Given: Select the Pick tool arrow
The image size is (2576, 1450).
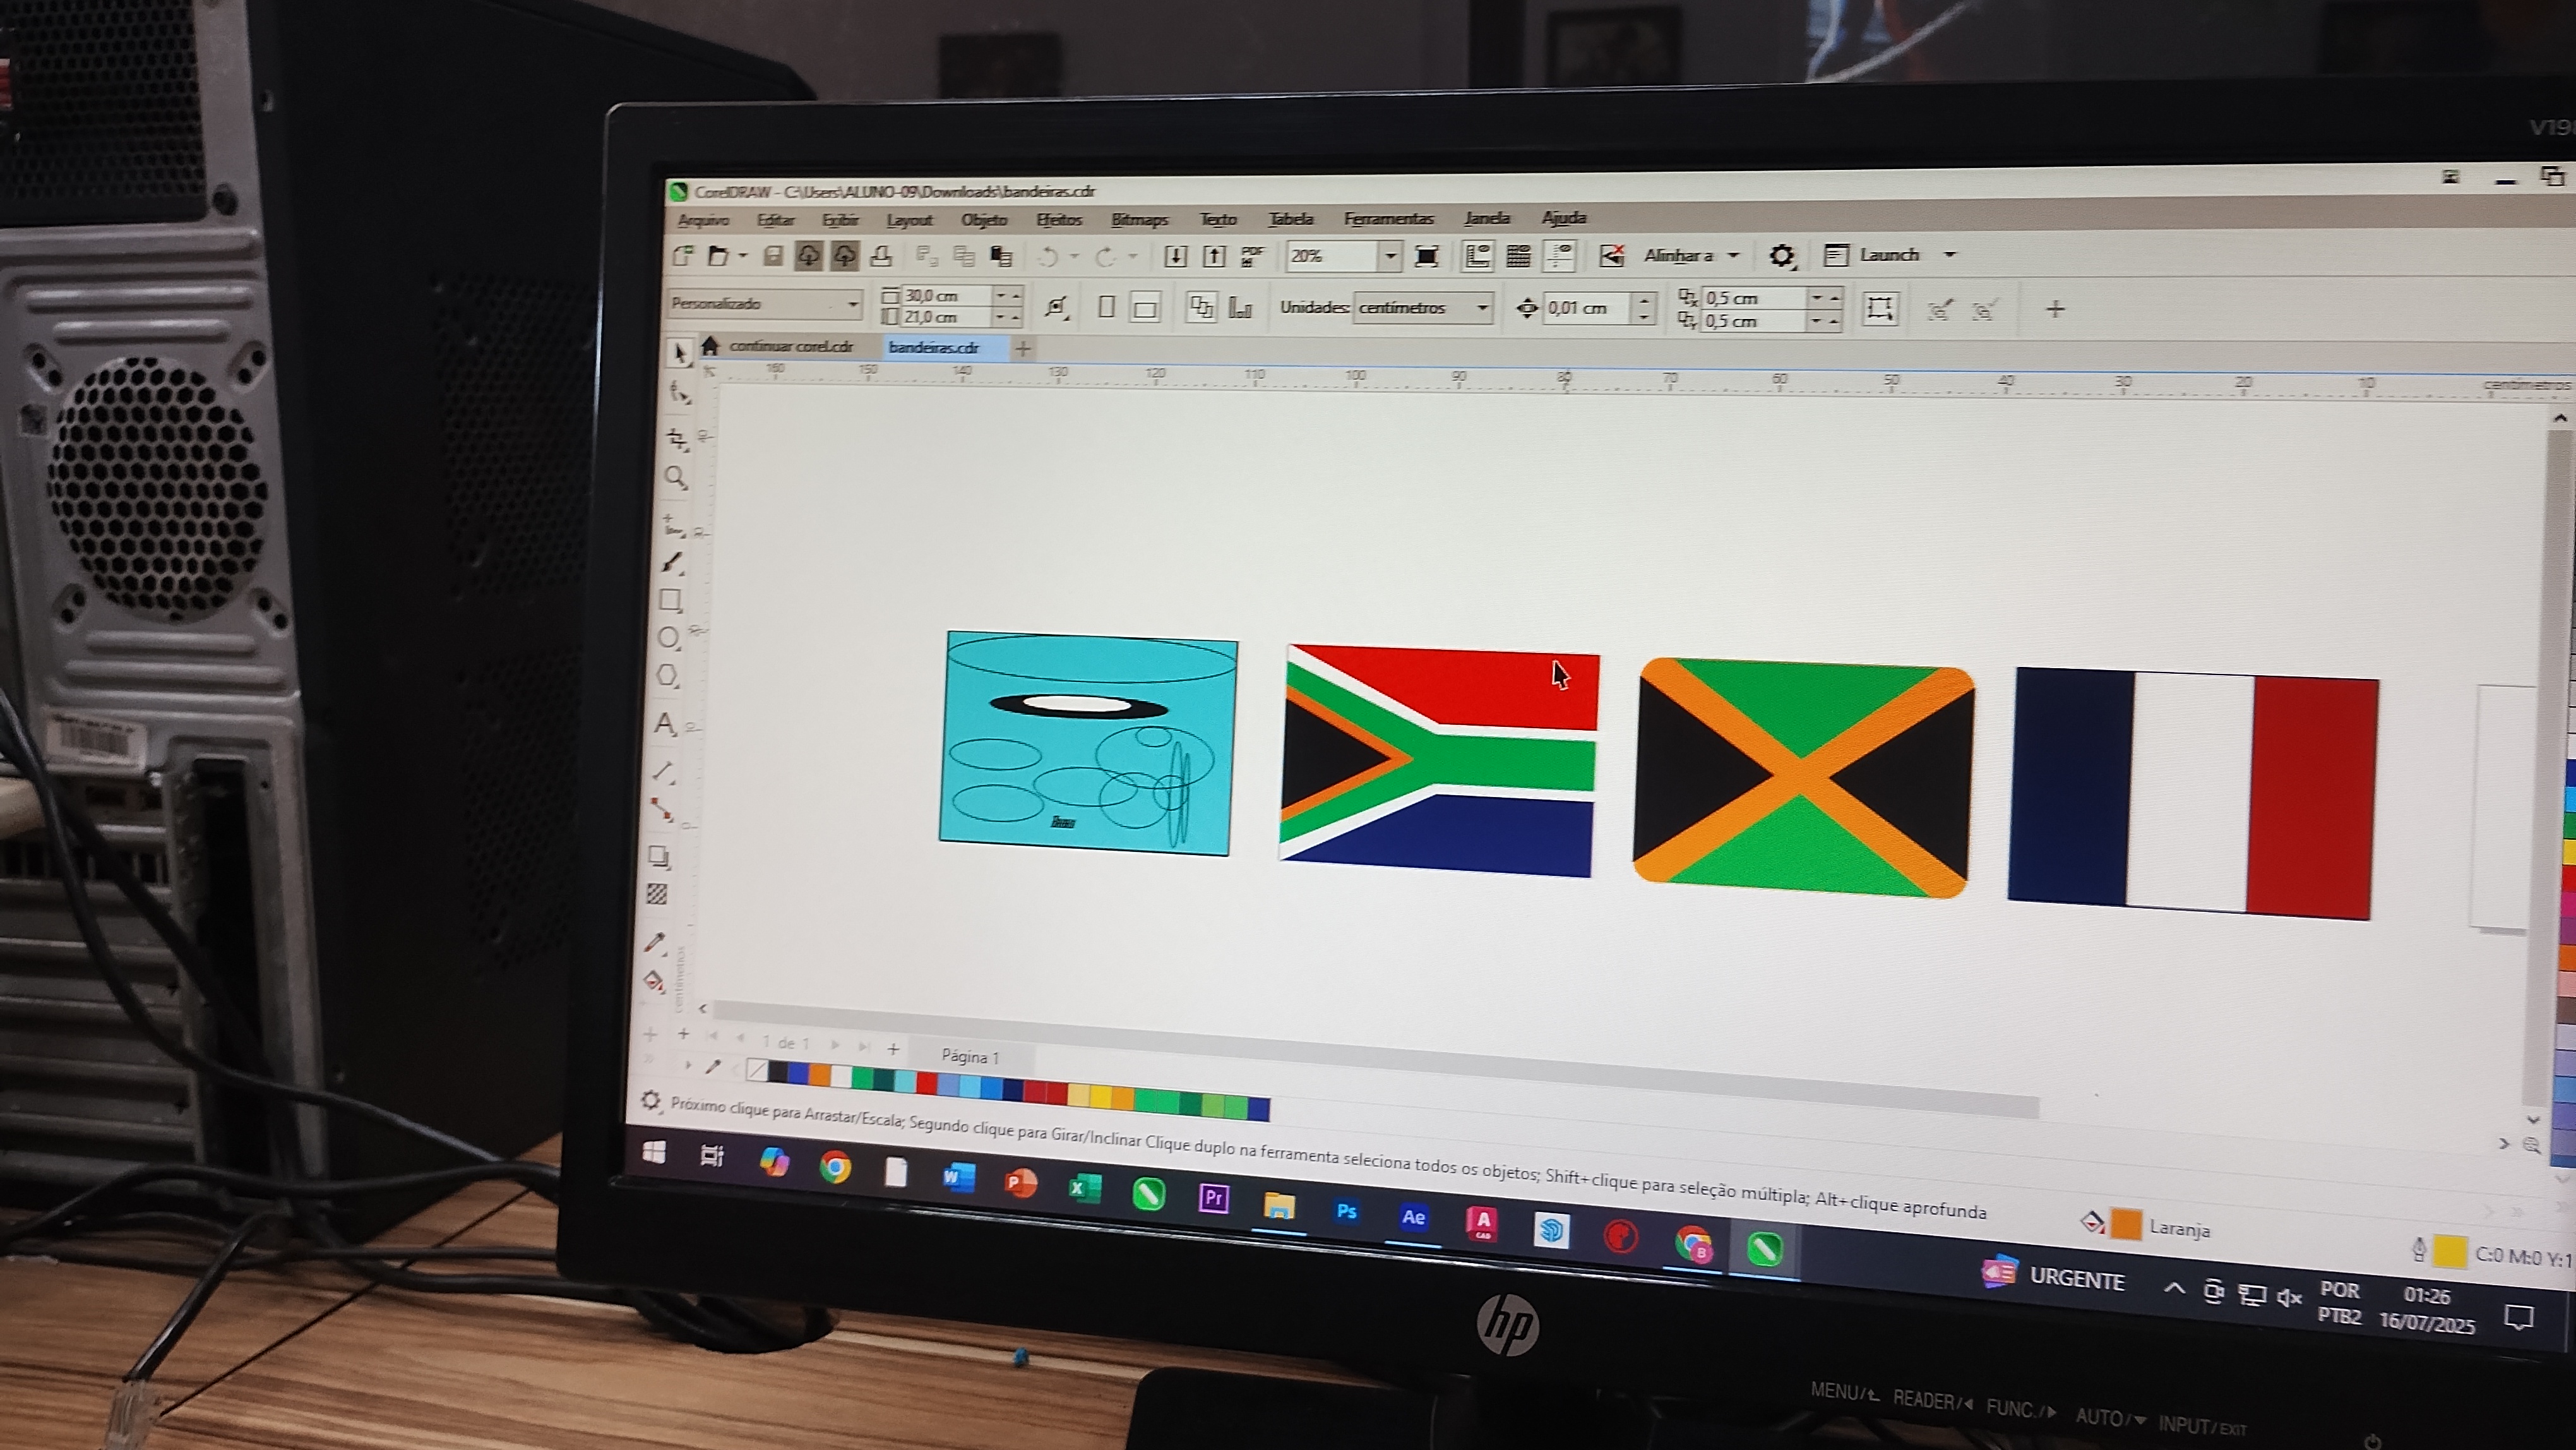Looking at the screenshot, I should pyautogui.click(x=680, y=352).
